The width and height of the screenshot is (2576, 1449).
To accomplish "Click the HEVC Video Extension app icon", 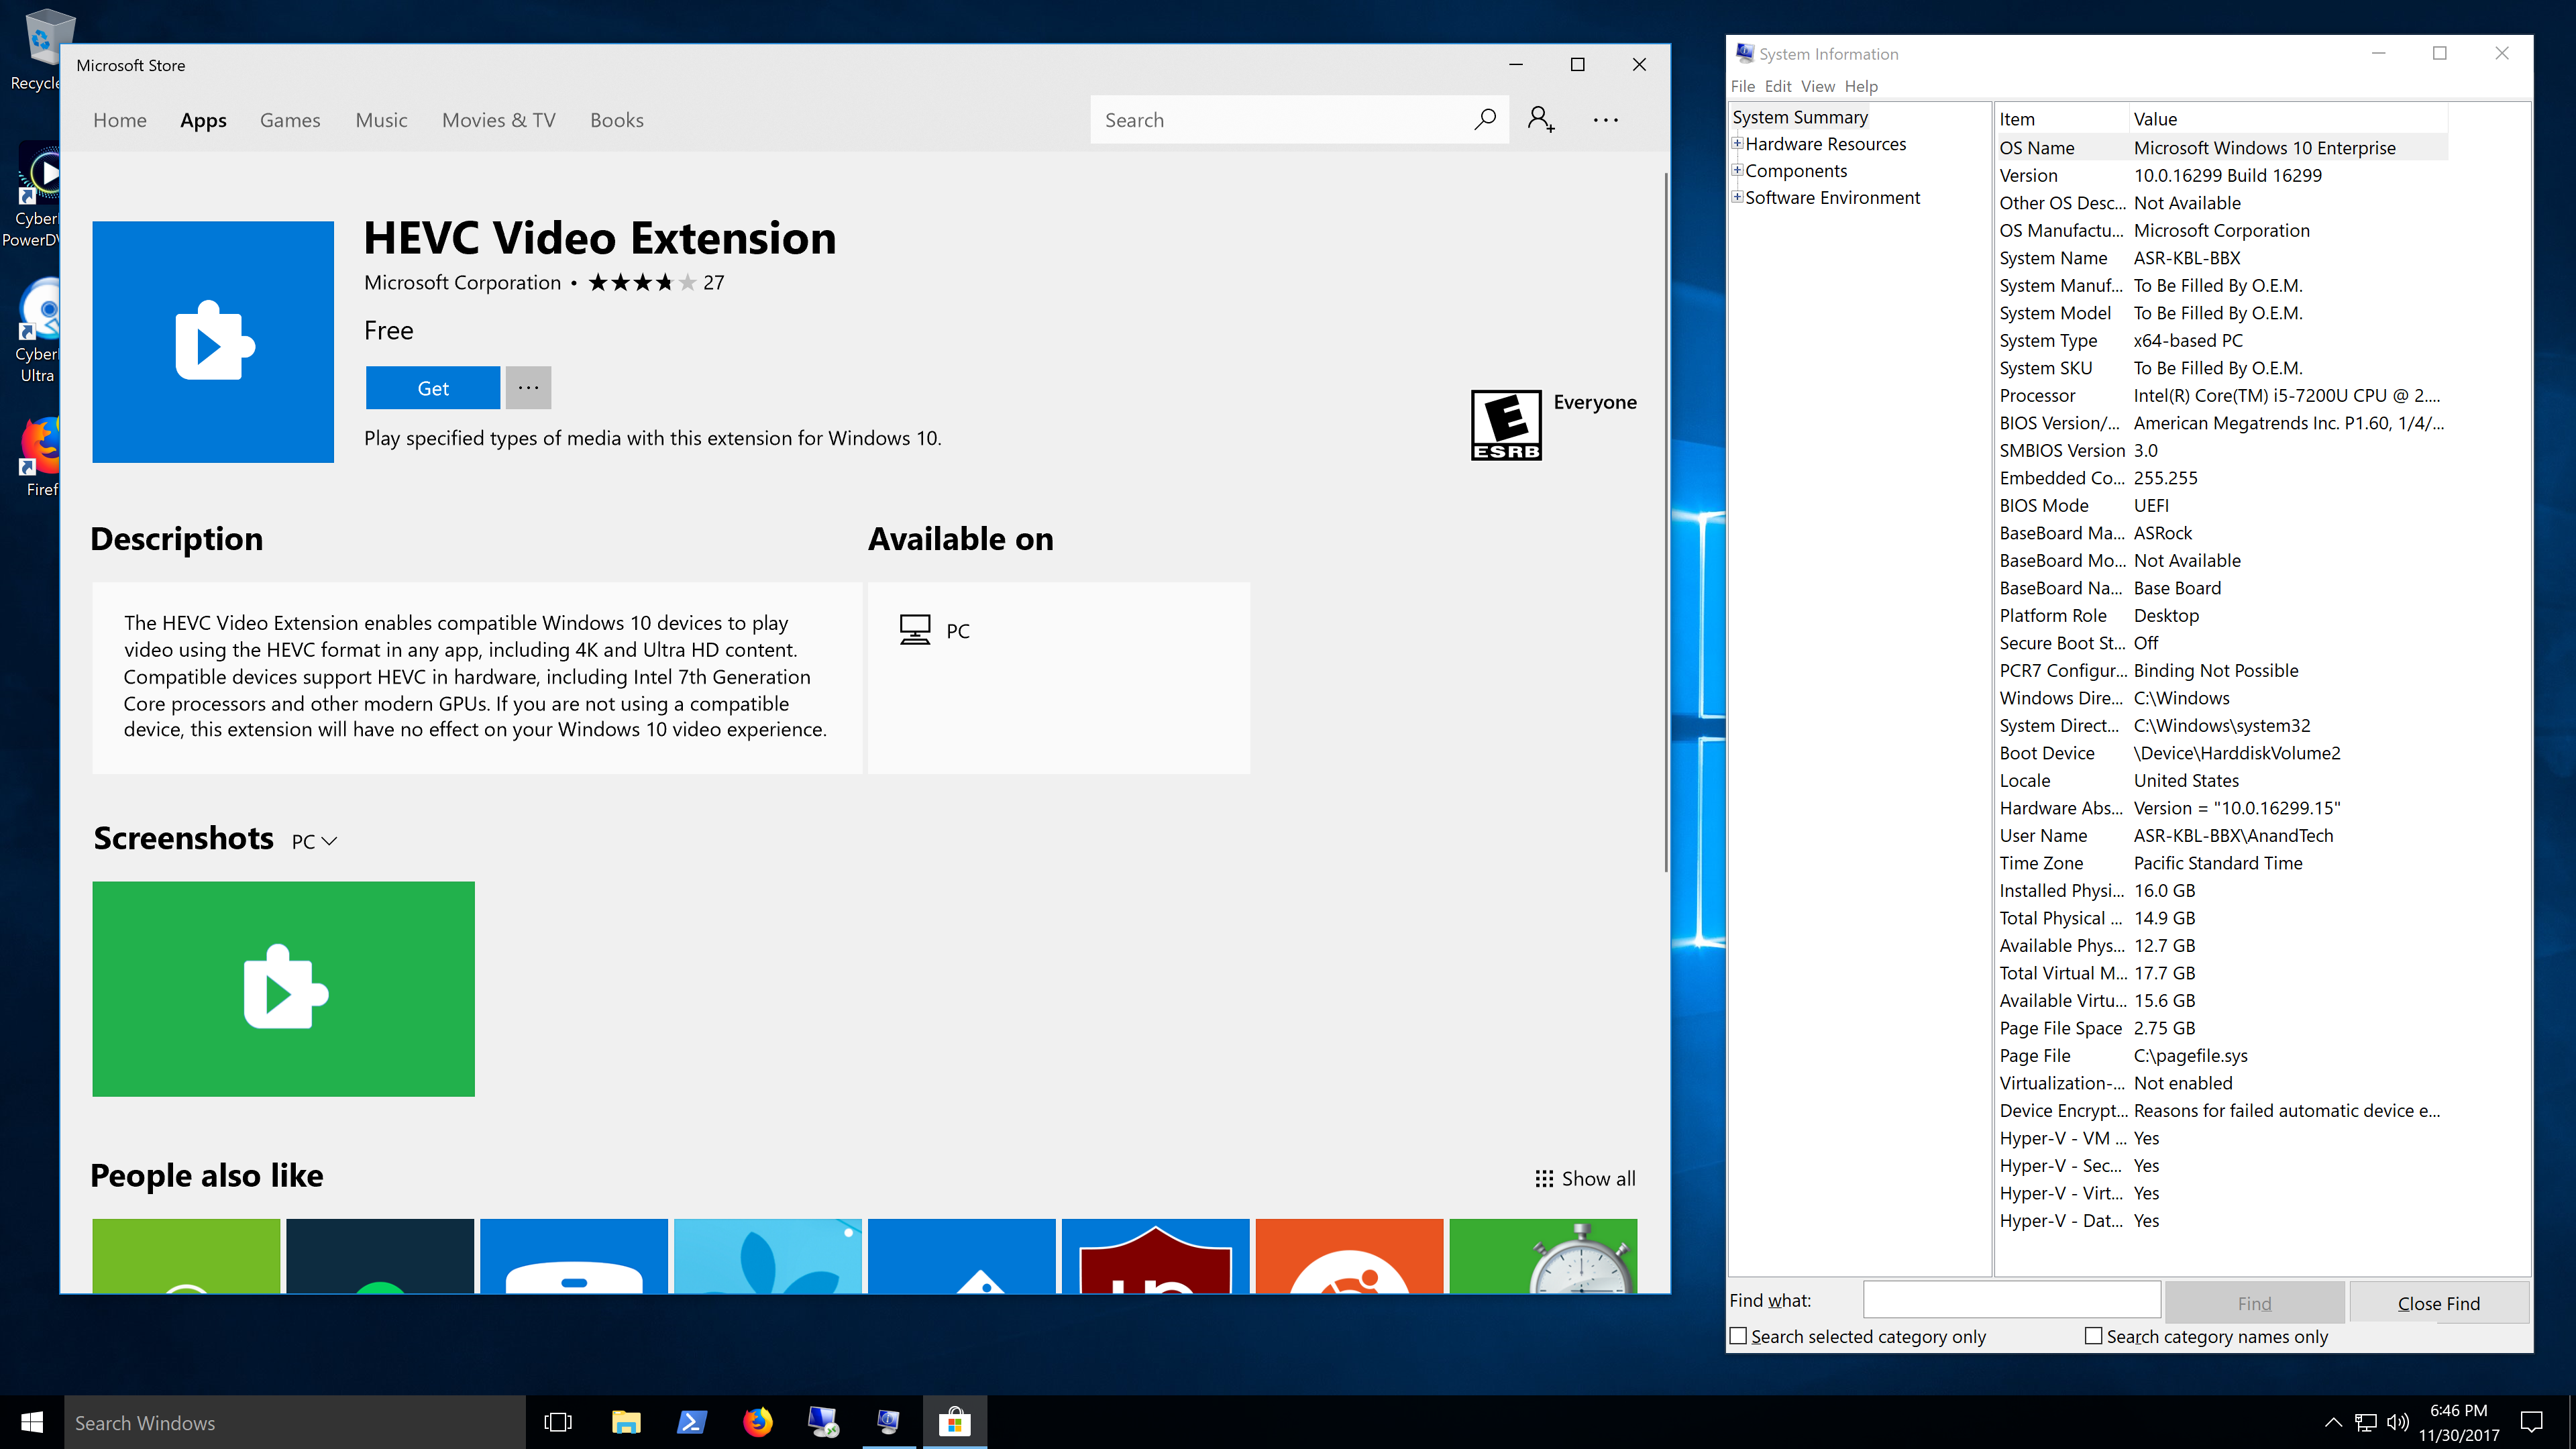I will point(211,339).
